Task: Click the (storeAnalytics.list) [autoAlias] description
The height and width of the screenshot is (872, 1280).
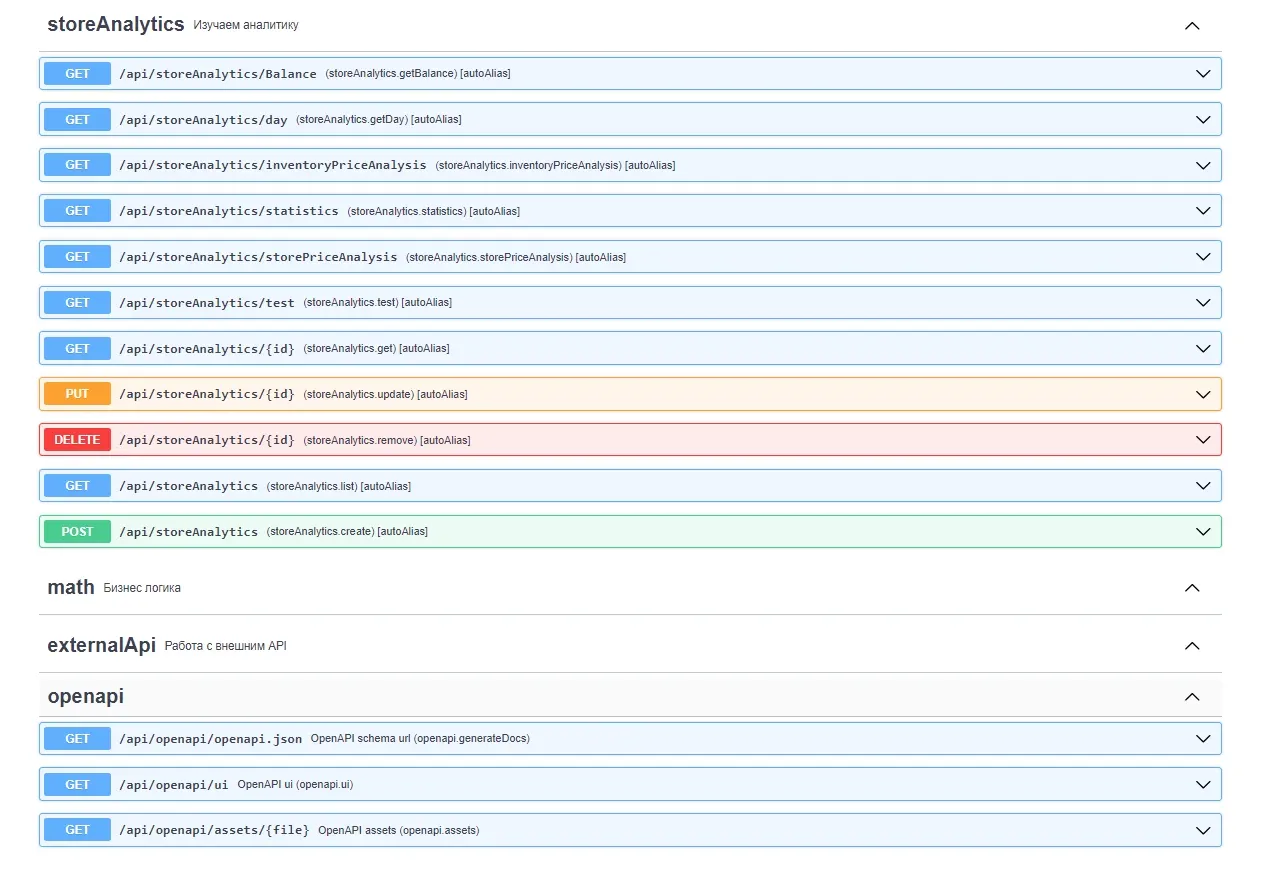Action: tap(339, 486)
